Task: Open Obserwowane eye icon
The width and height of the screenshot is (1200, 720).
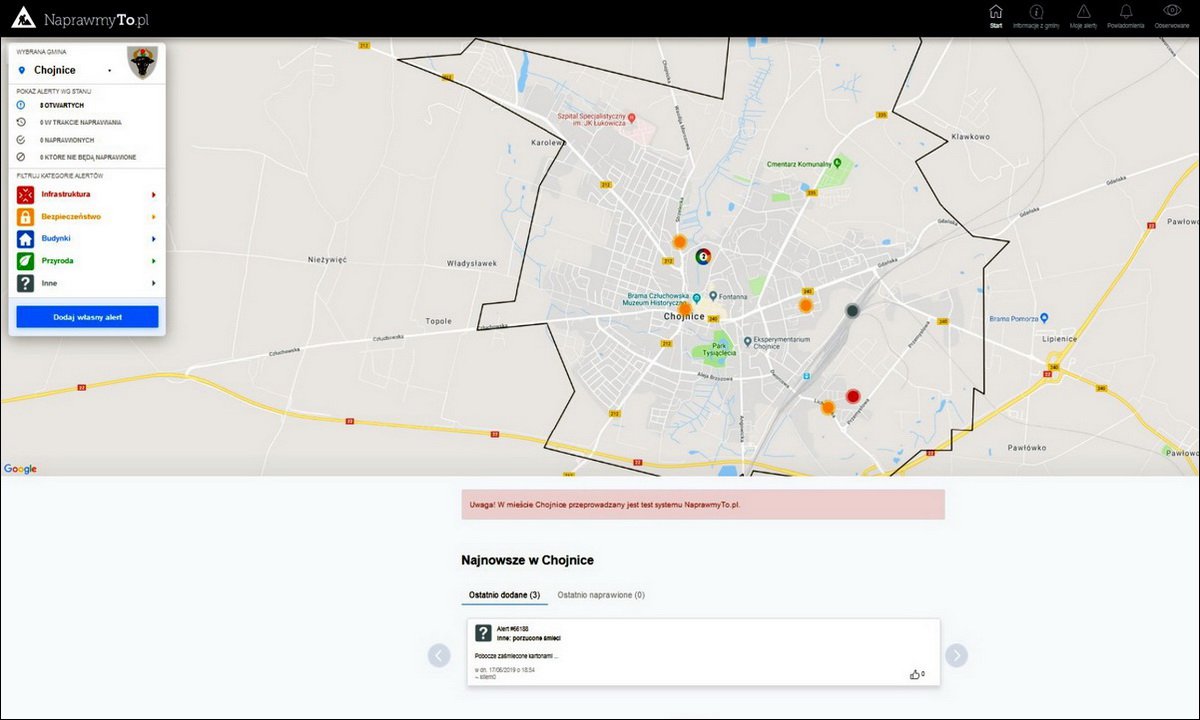Action: click(x=1171, y=13)
